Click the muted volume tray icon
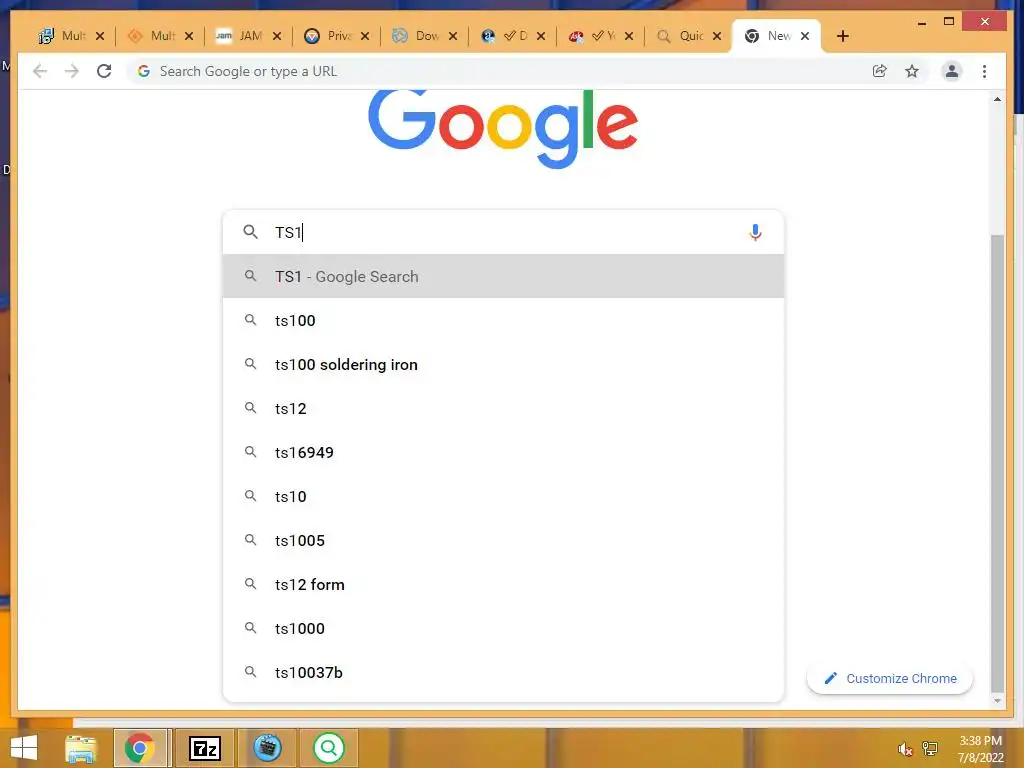Image resolution: width=1024 pixels, height=768 pixels. pyautogui.click(x=905, y=749)
